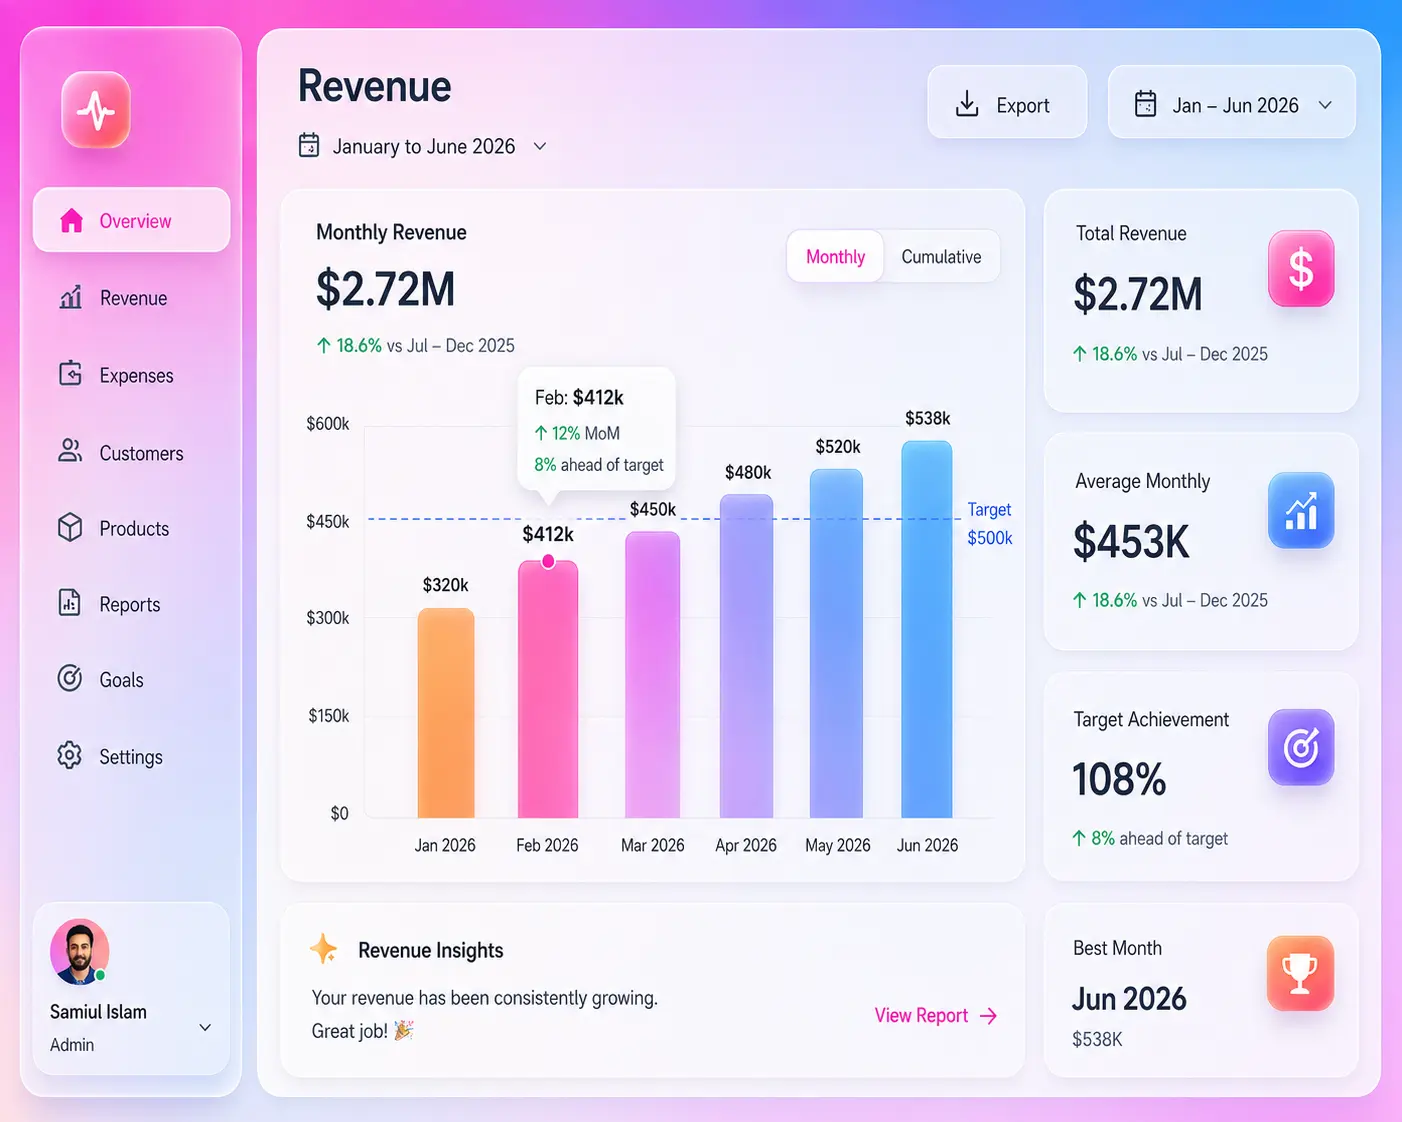Screen dimensions: 1402x1122
Task: Click the "Apr 2026" axis label
Action: pos(746,845)
